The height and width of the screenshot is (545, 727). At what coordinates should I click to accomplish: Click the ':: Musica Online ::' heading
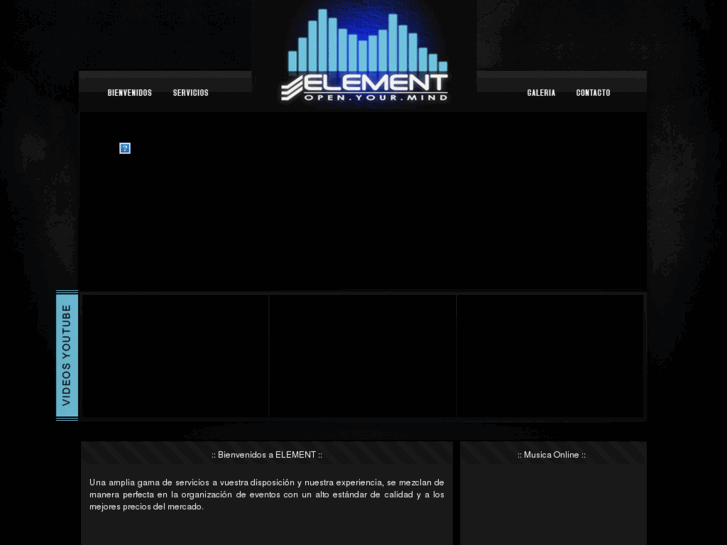click(x=552, y=455)
